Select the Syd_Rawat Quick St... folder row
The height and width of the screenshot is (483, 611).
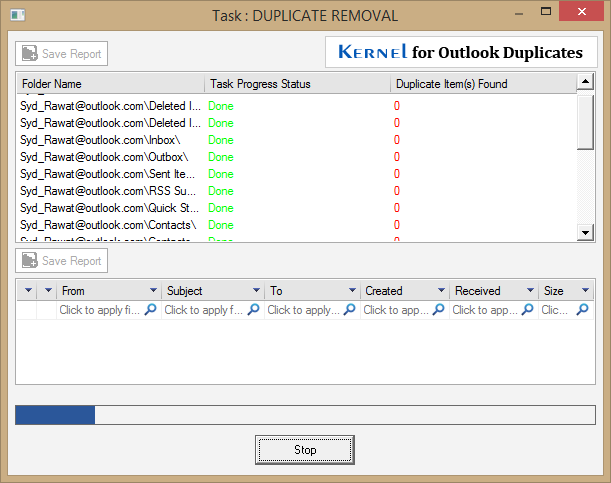(297, 208)
